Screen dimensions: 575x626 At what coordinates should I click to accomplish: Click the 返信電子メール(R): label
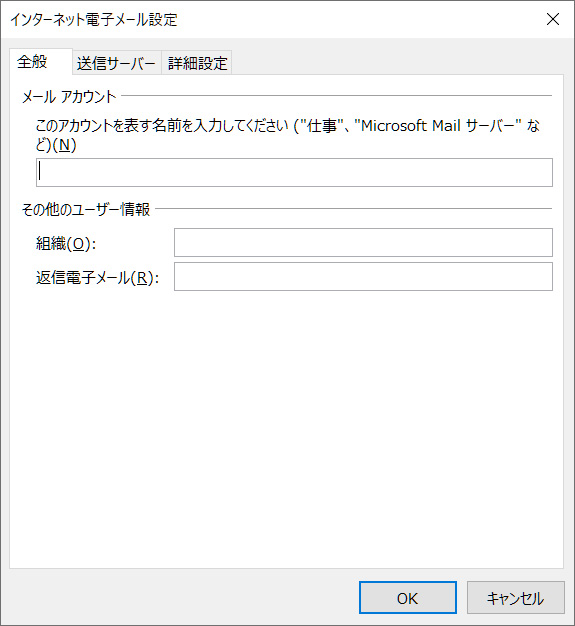coord(97,277)
